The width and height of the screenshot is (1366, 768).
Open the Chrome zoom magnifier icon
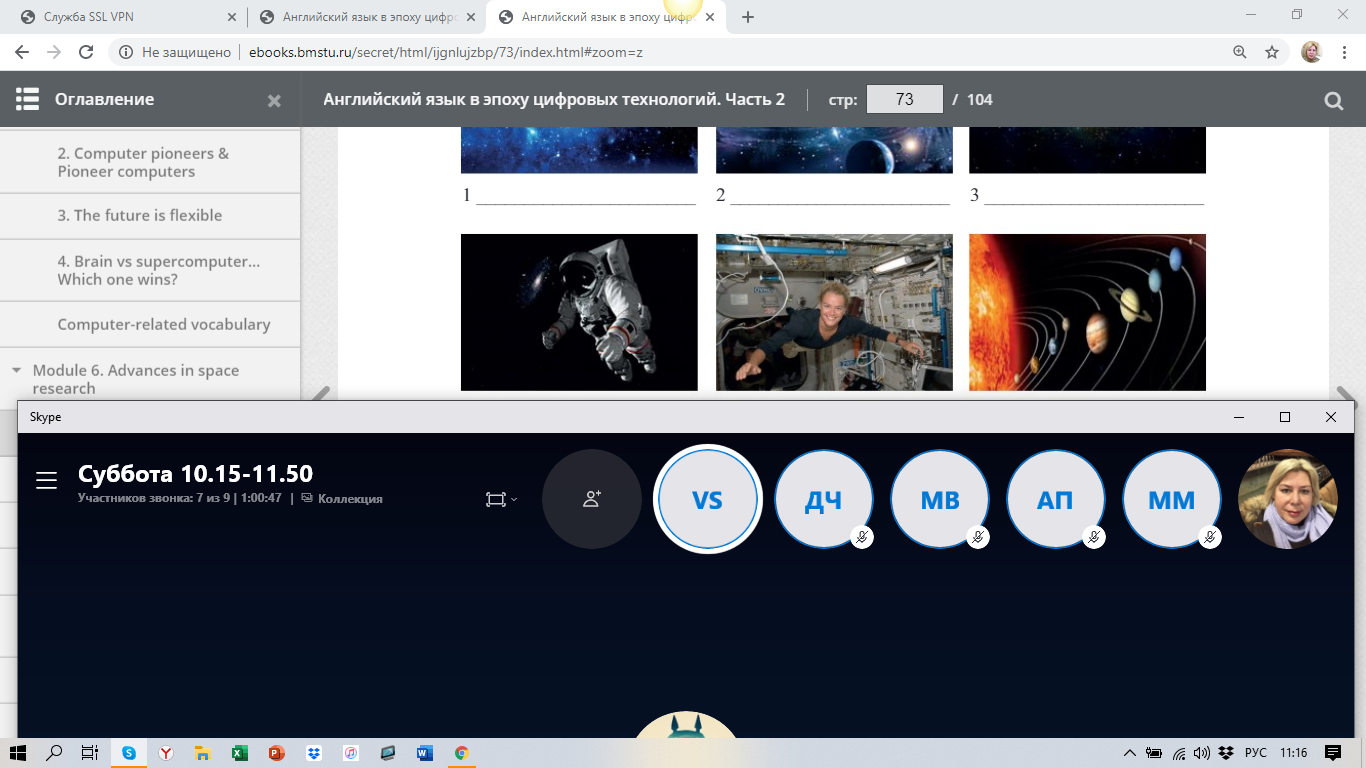pyautogui.click(x=1239, y=52)
